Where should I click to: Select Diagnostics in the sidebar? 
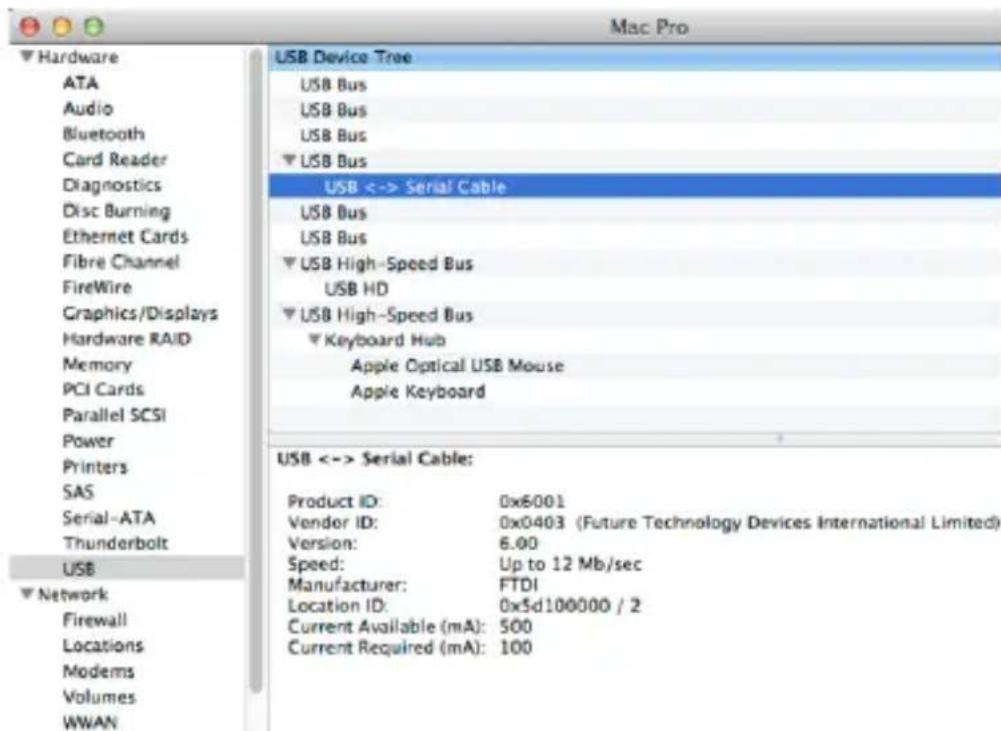click(x=112, y=185)
